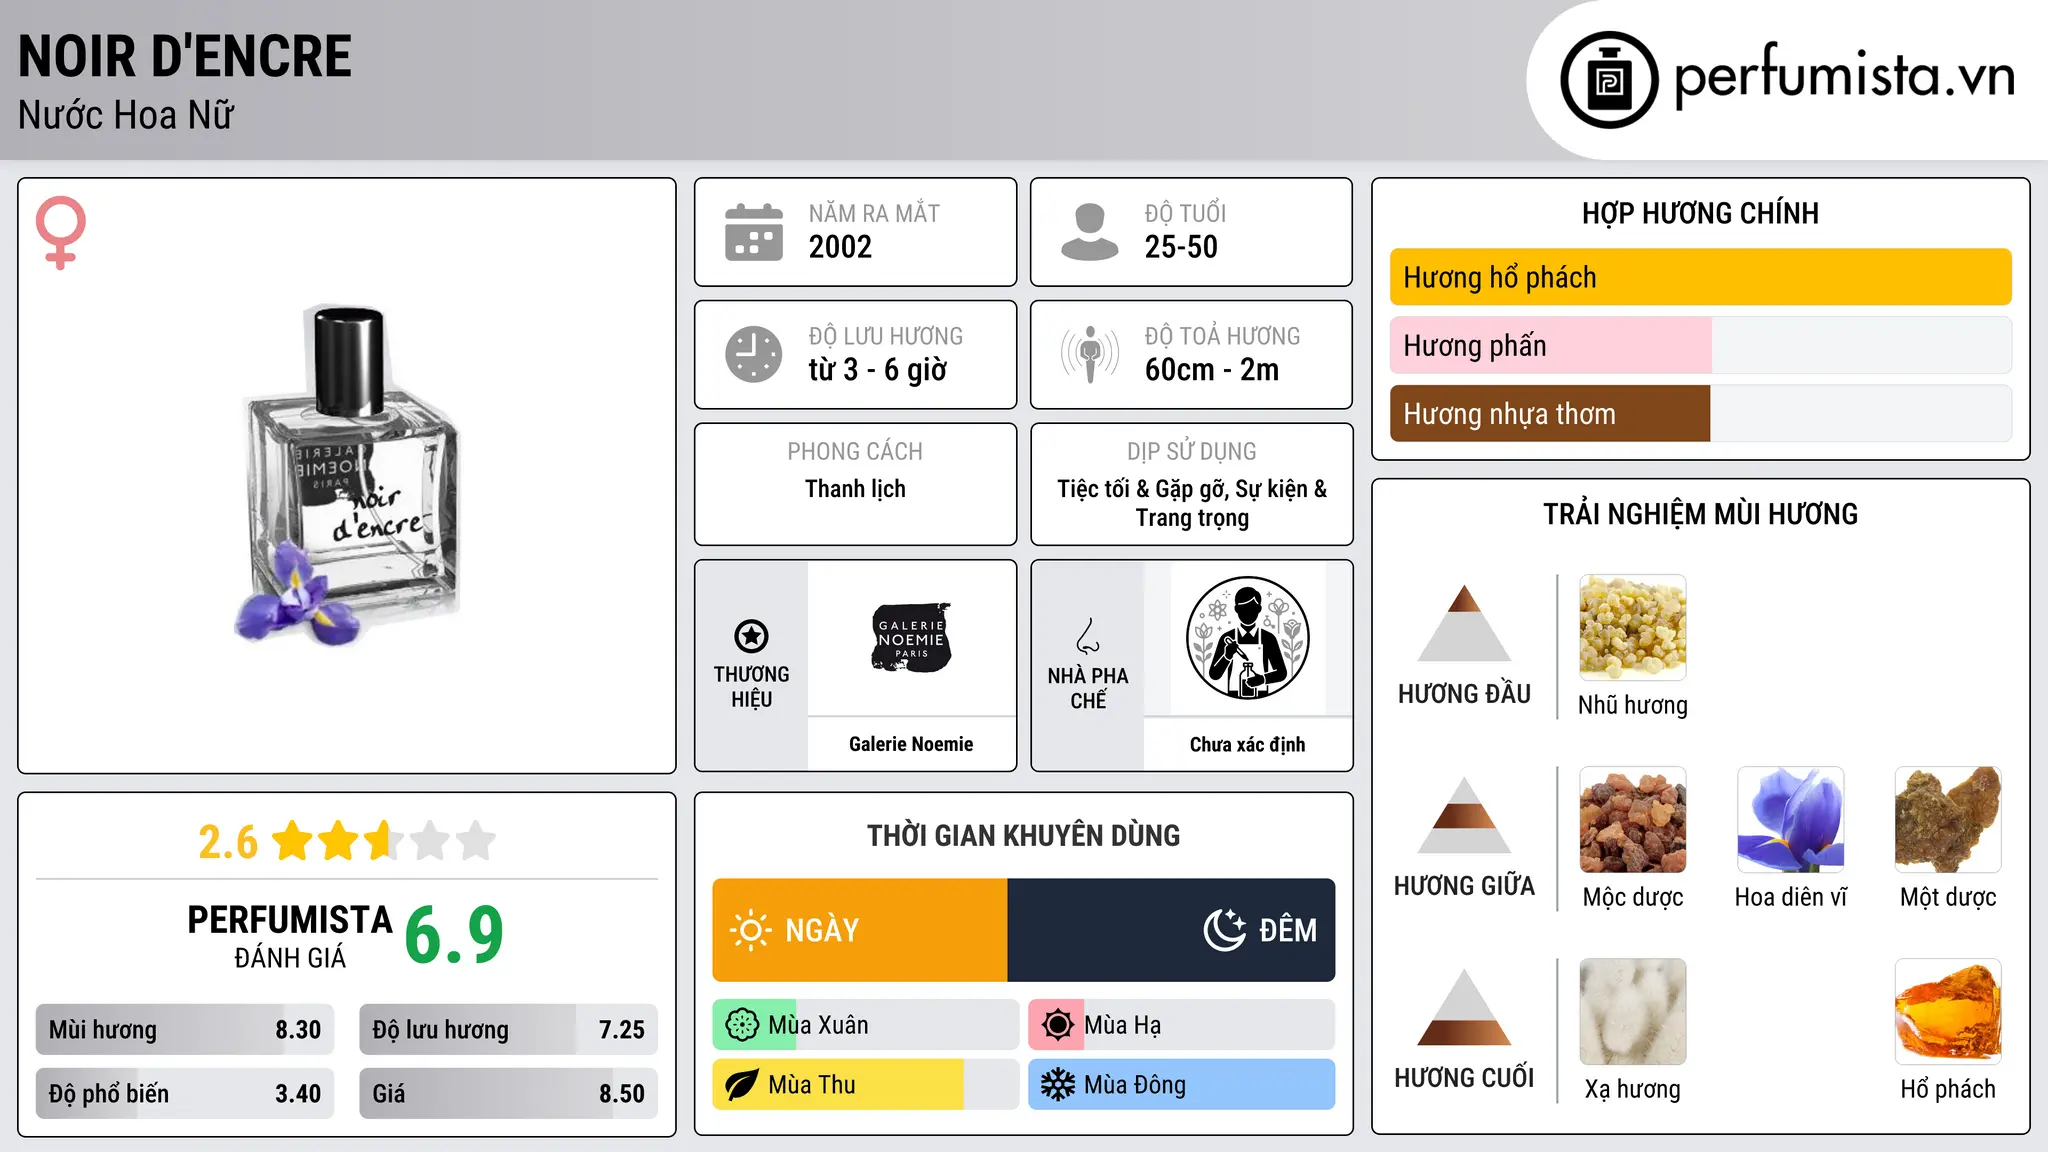Click the person icon beside Độ tuổi
This screenshot has width=2048, height=1152.
tap(1090, 232)
